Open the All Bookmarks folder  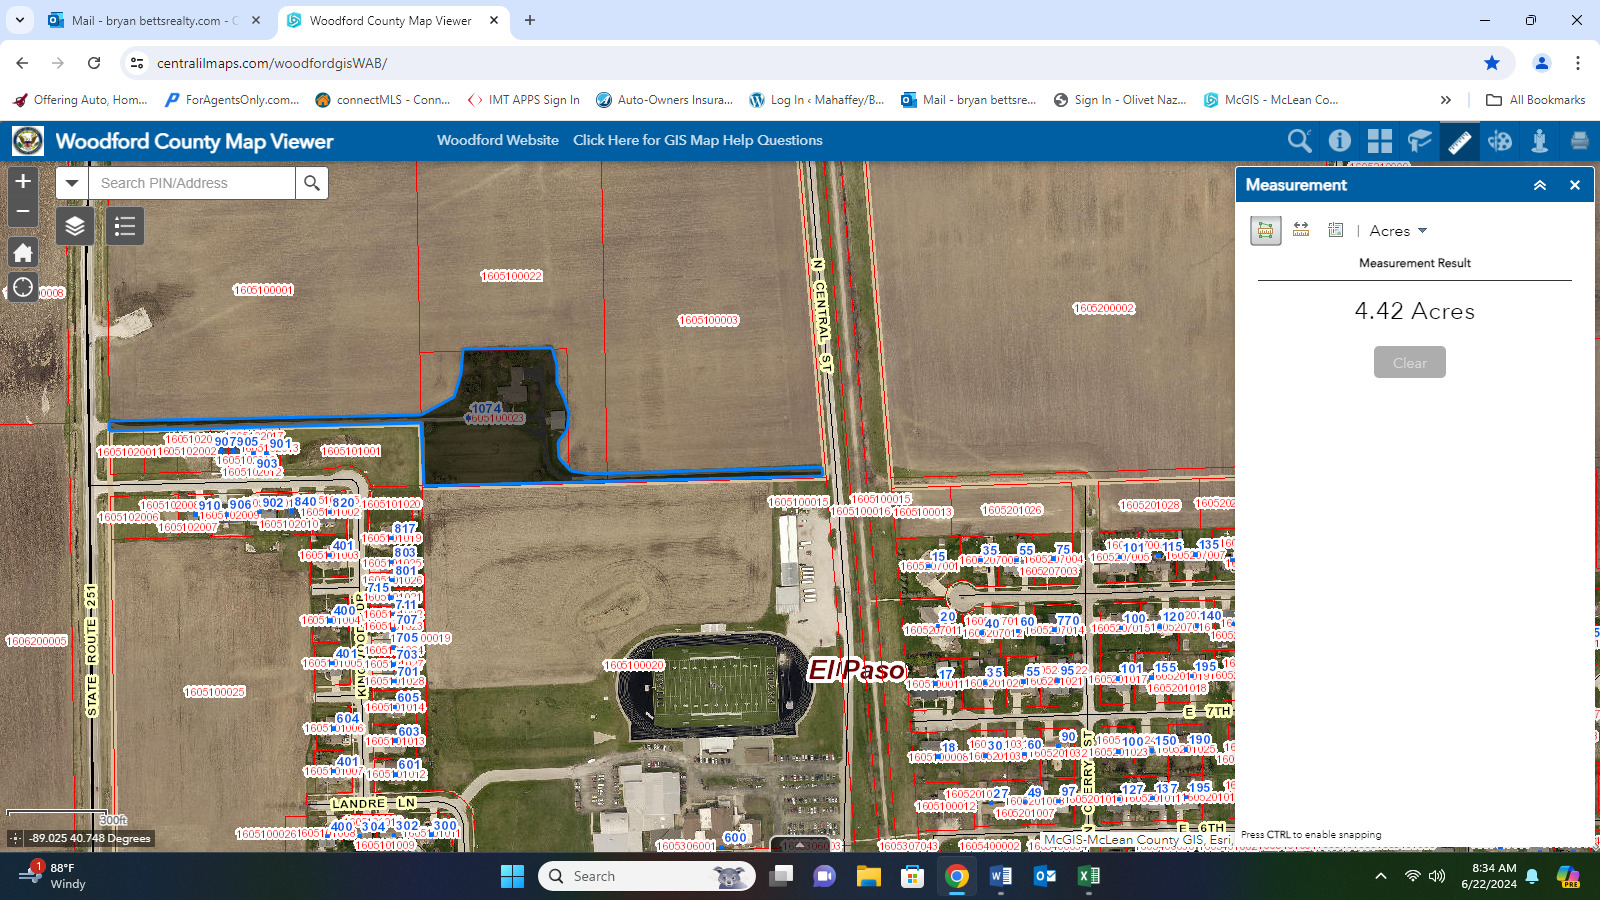1536,100
